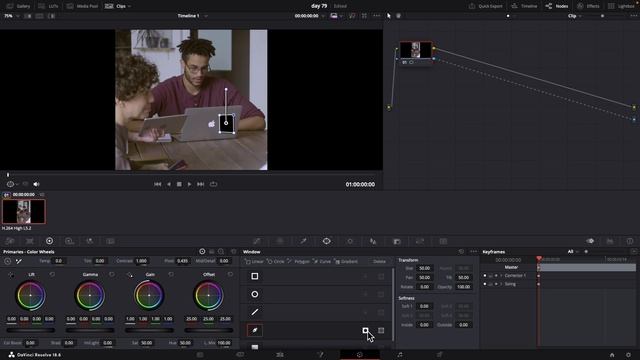Reset the Lift color wheel

coord(52,274)
